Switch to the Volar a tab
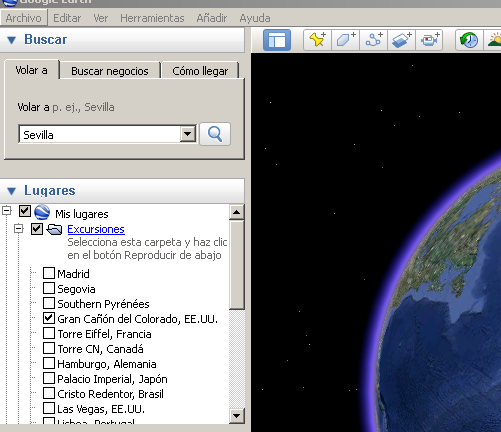The height and width of the screenshot is (432, 501). (32, 70)
